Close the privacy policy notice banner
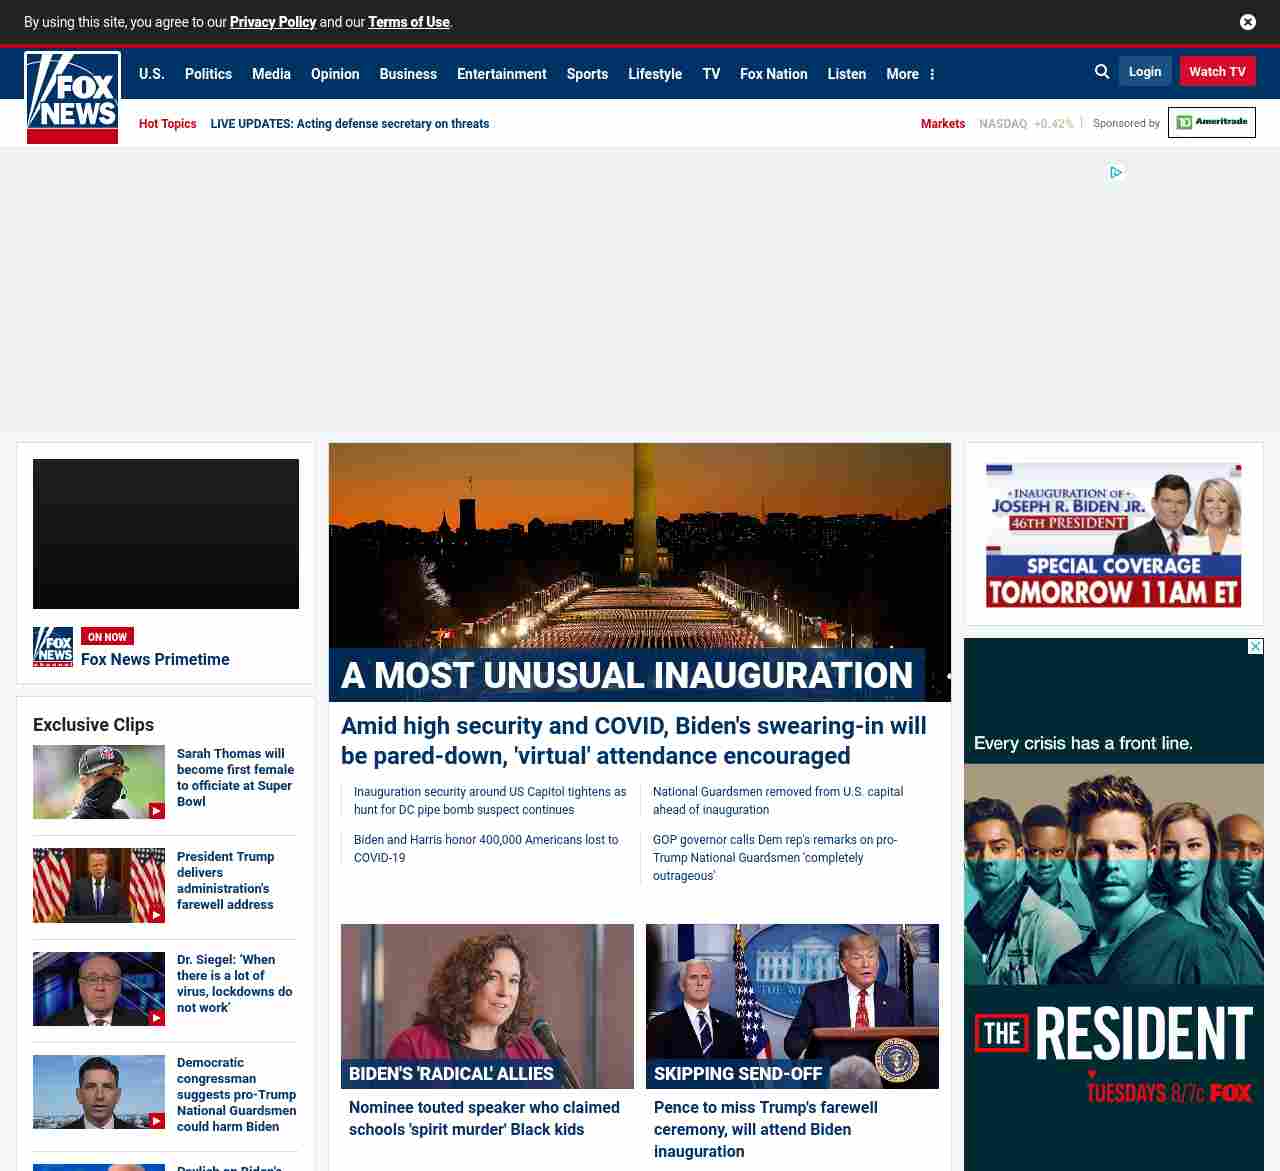 pos(1247,22)
